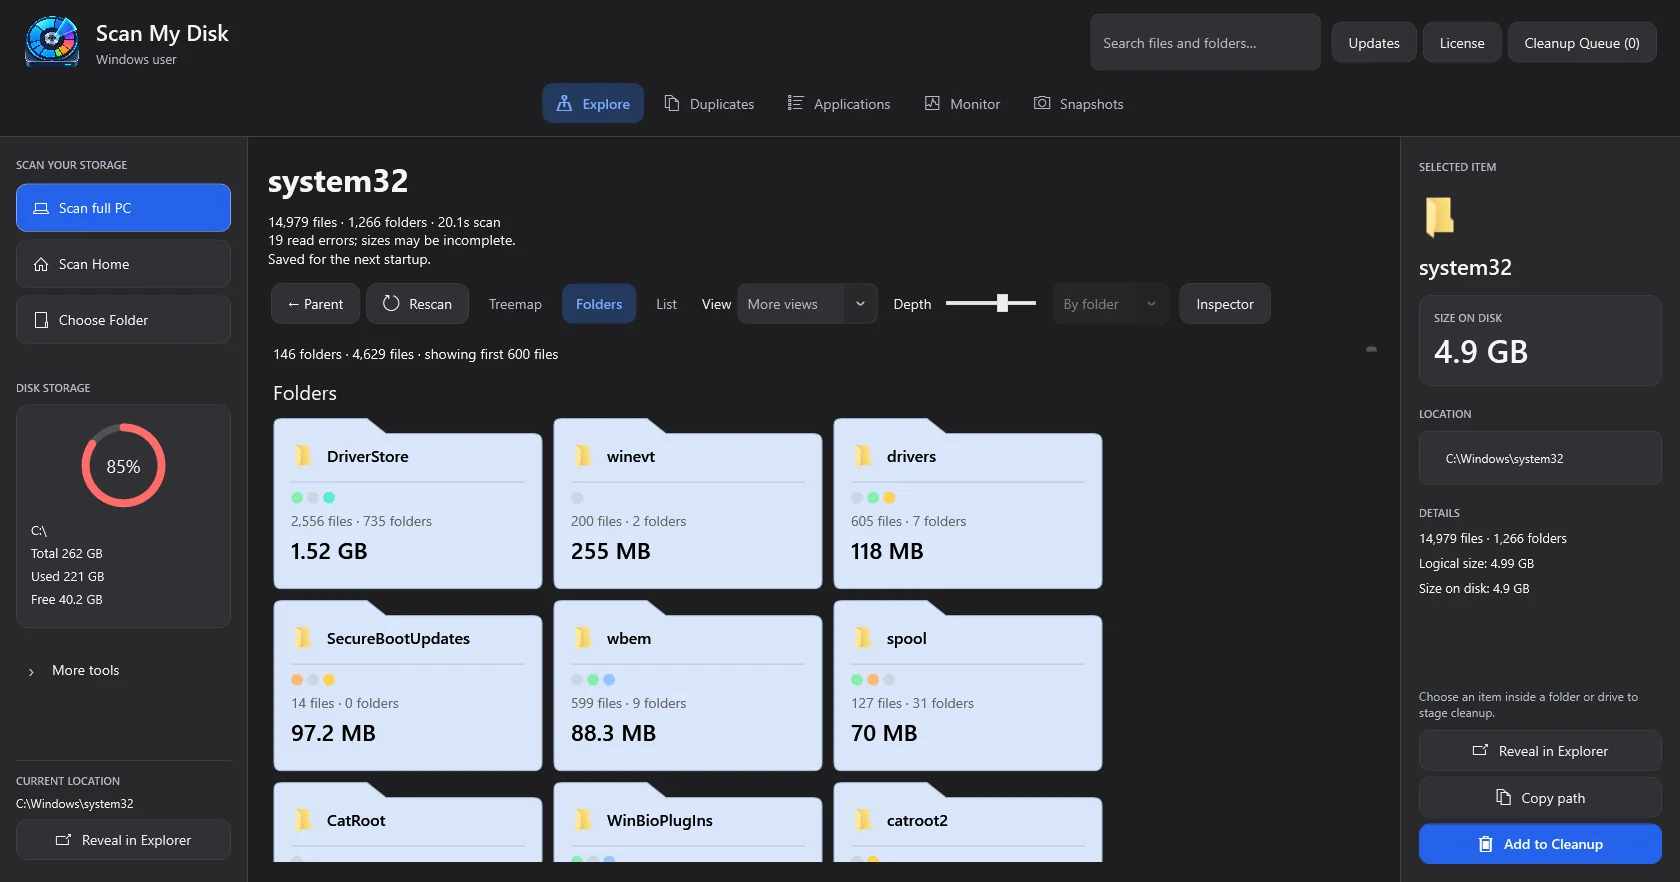Click the selected item's large folder icon
This screenshot has height=882, width=1680.
click(1439, 216)
